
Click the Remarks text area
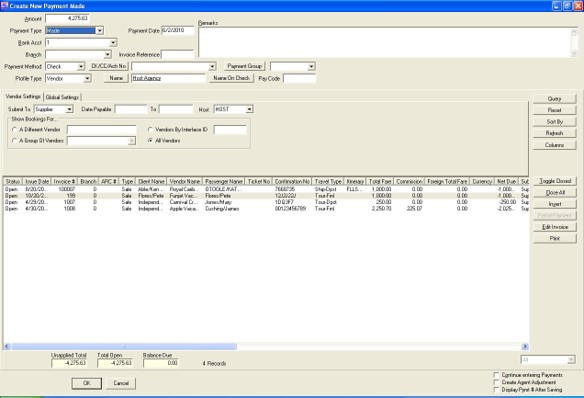(x=388, y=42)
